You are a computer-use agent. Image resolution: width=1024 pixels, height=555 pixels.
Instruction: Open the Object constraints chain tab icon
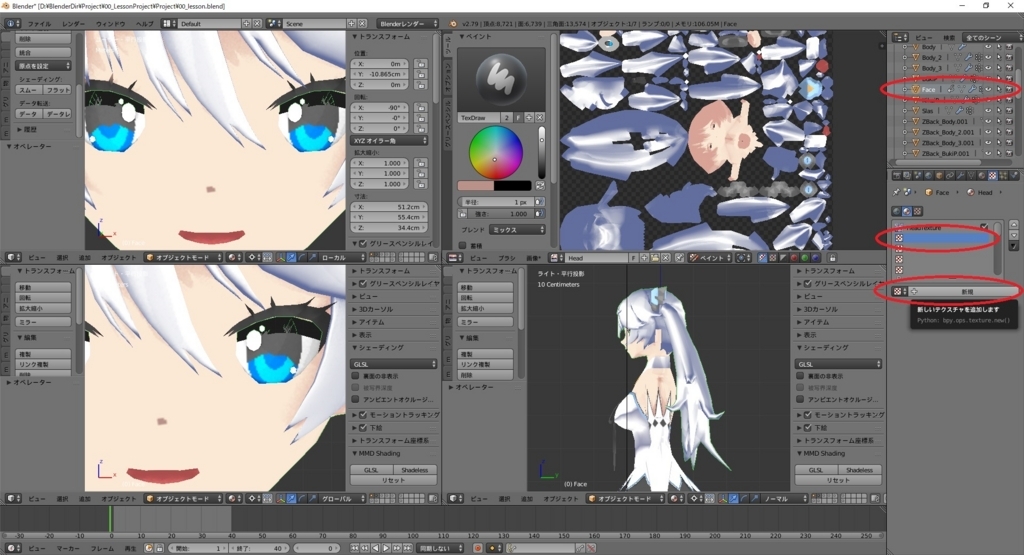point(950,175)
